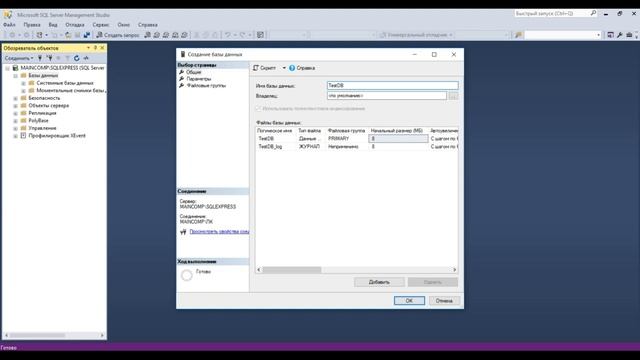Open view connection properties link
Viewport: 640px width, 360px height.
[x=219, y=231]
